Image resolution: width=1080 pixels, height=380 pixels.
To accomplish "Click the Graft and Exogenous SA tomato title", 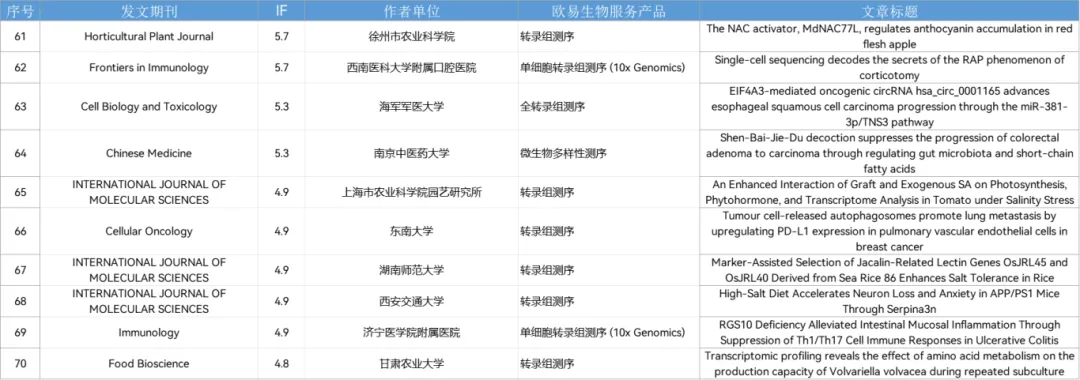I will 890,192.
